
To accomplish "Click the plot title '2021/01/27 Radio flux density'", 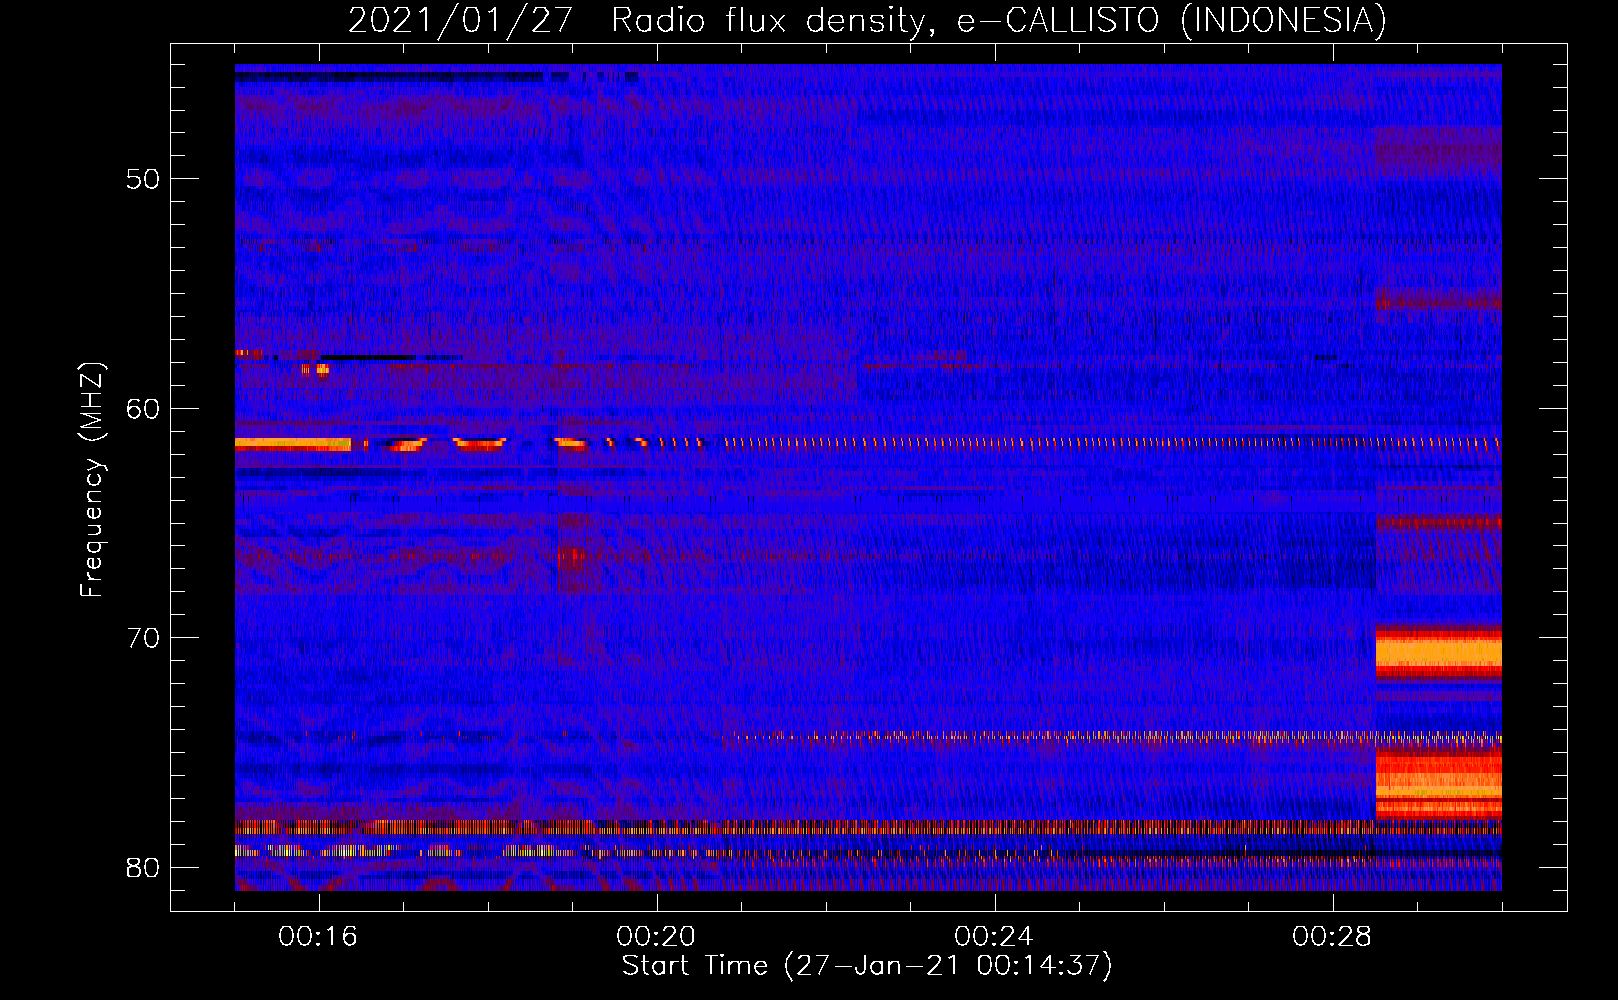I will [642, 21].
